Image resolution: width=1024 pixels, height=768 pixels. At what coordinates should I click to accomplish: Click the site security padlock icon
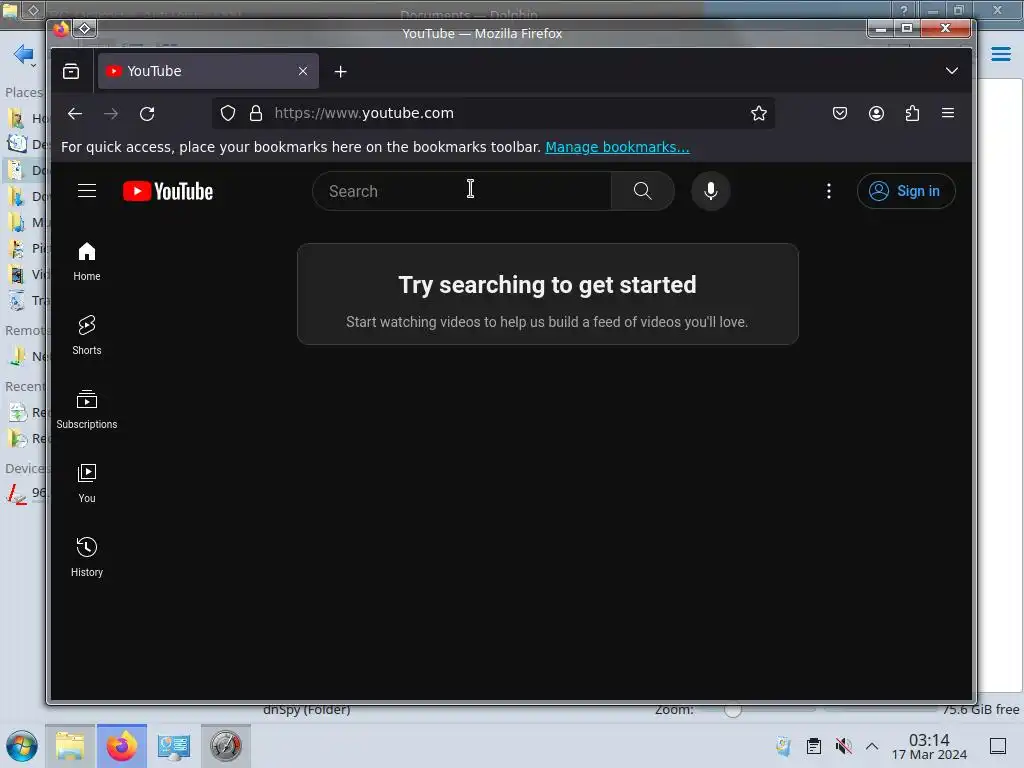point(256,114)
